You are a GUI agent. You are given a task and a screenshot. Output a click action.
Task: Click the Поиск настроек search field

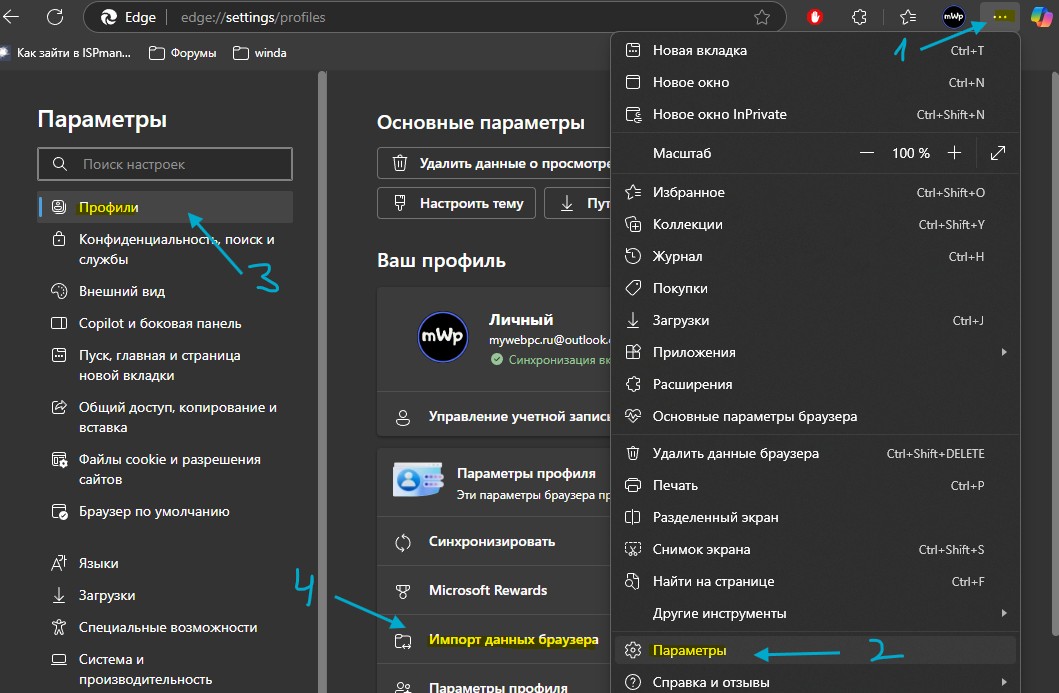165,164
